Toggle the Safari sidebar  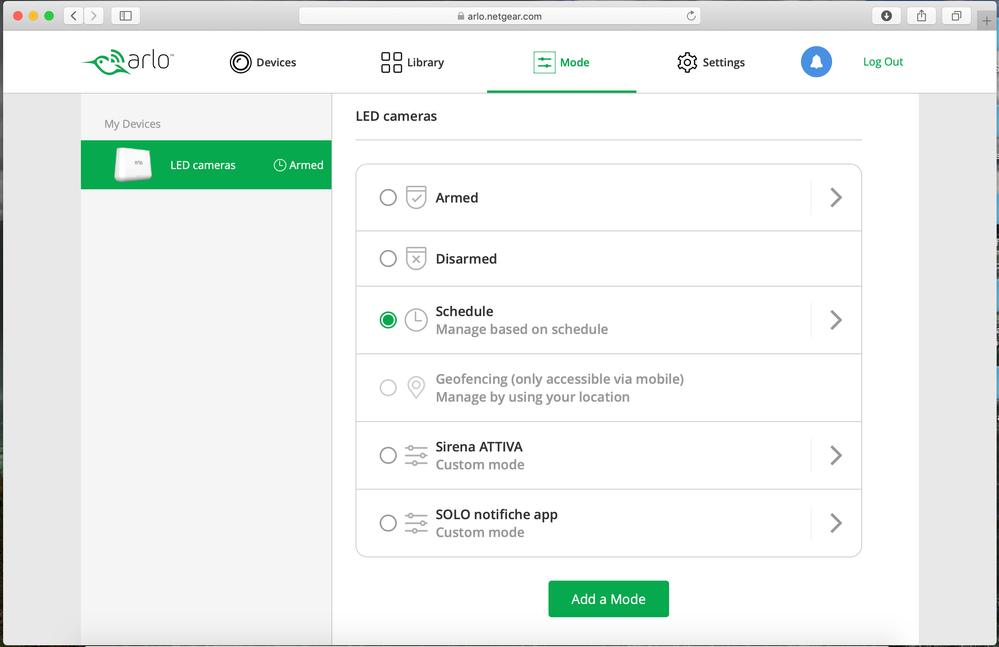click(126, 16)
